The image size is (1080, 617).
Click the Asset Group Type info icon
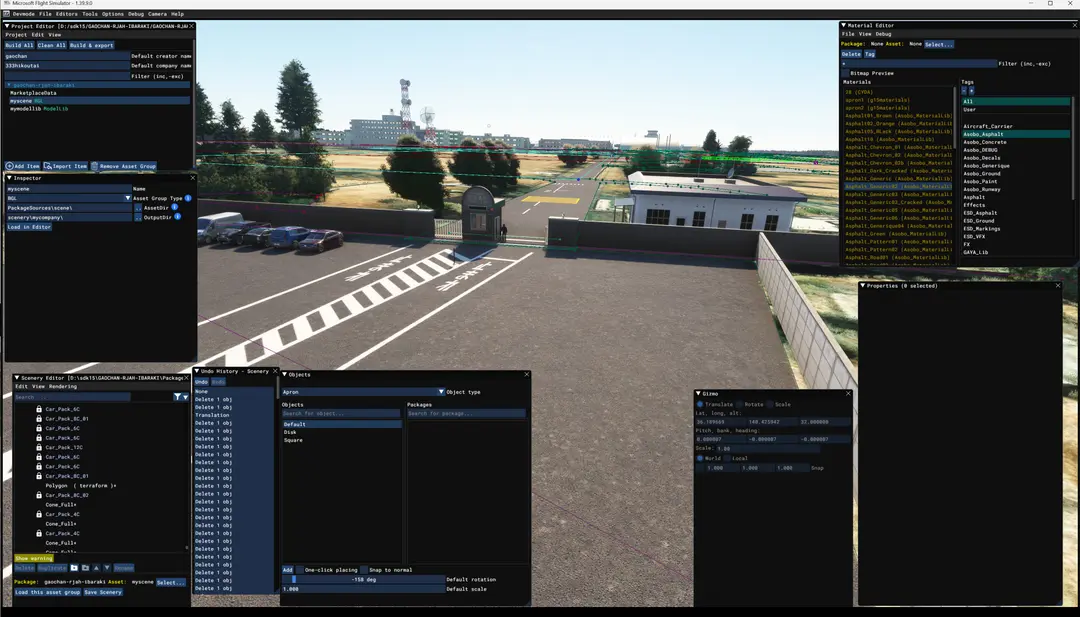coord(188,198)
